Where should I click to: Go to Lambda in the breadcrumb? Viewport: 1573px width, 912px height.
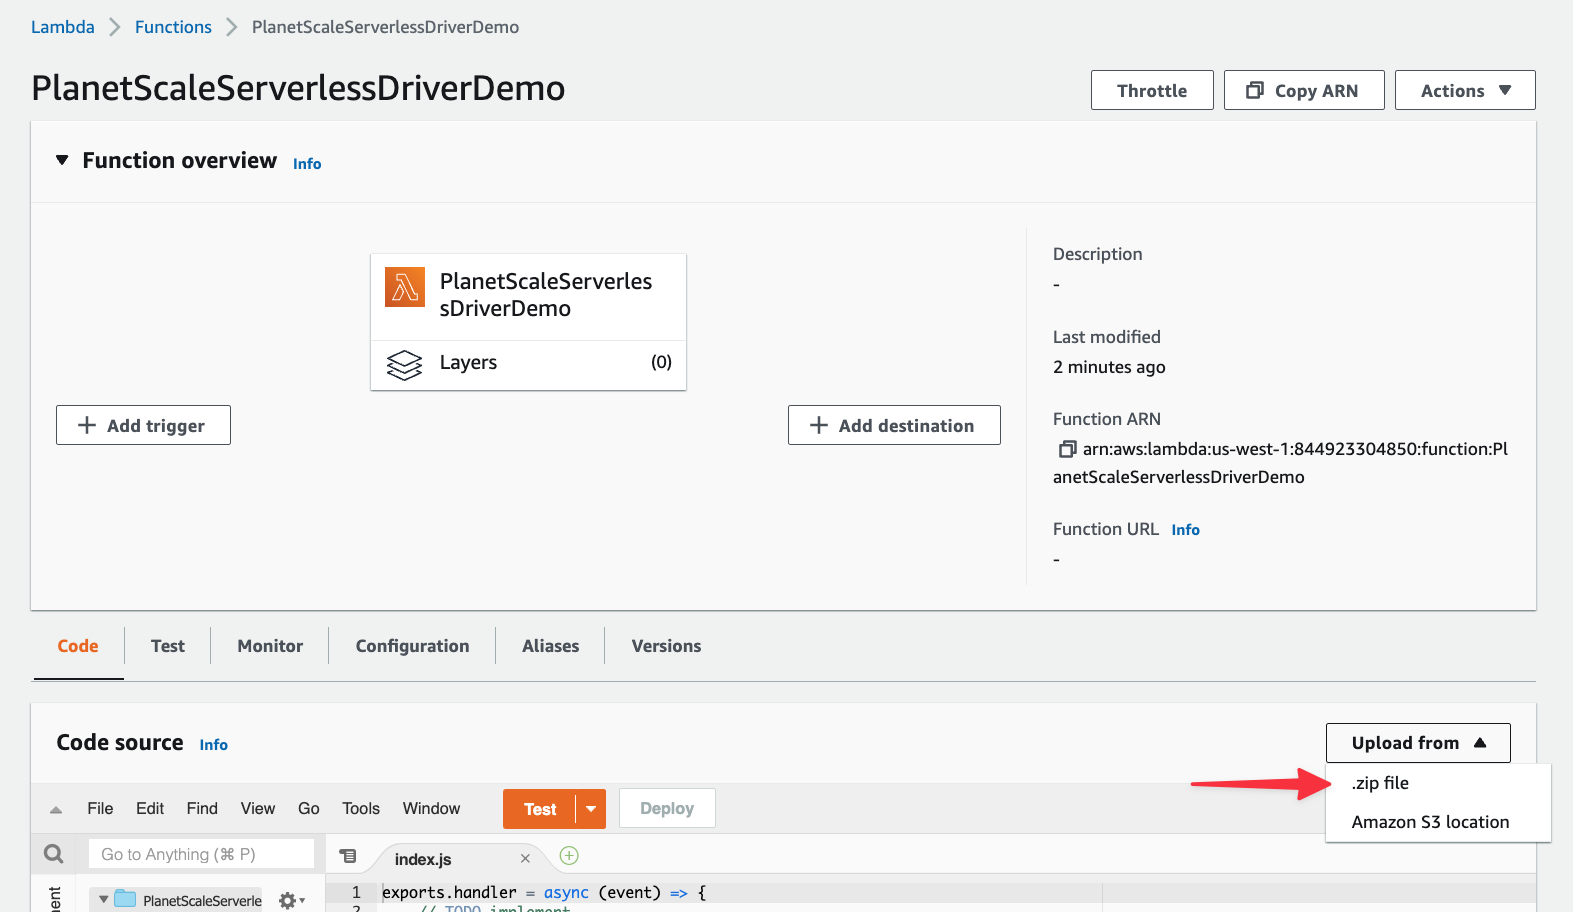click(x=63, y=27)
